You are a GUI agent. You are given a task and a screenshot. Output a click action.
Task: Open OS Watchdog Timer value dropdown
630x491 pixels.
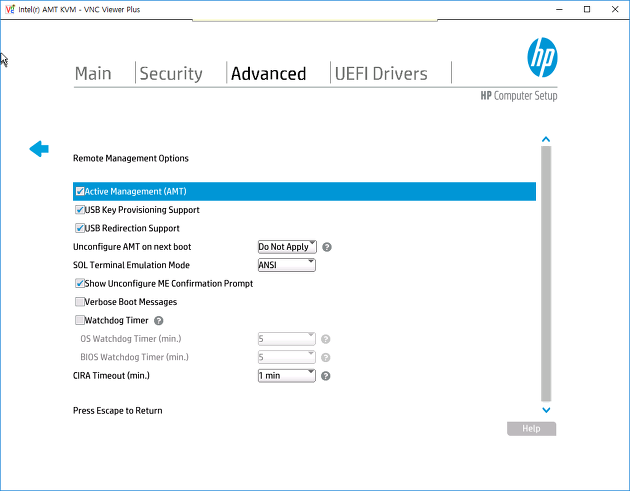coord(286,339)
